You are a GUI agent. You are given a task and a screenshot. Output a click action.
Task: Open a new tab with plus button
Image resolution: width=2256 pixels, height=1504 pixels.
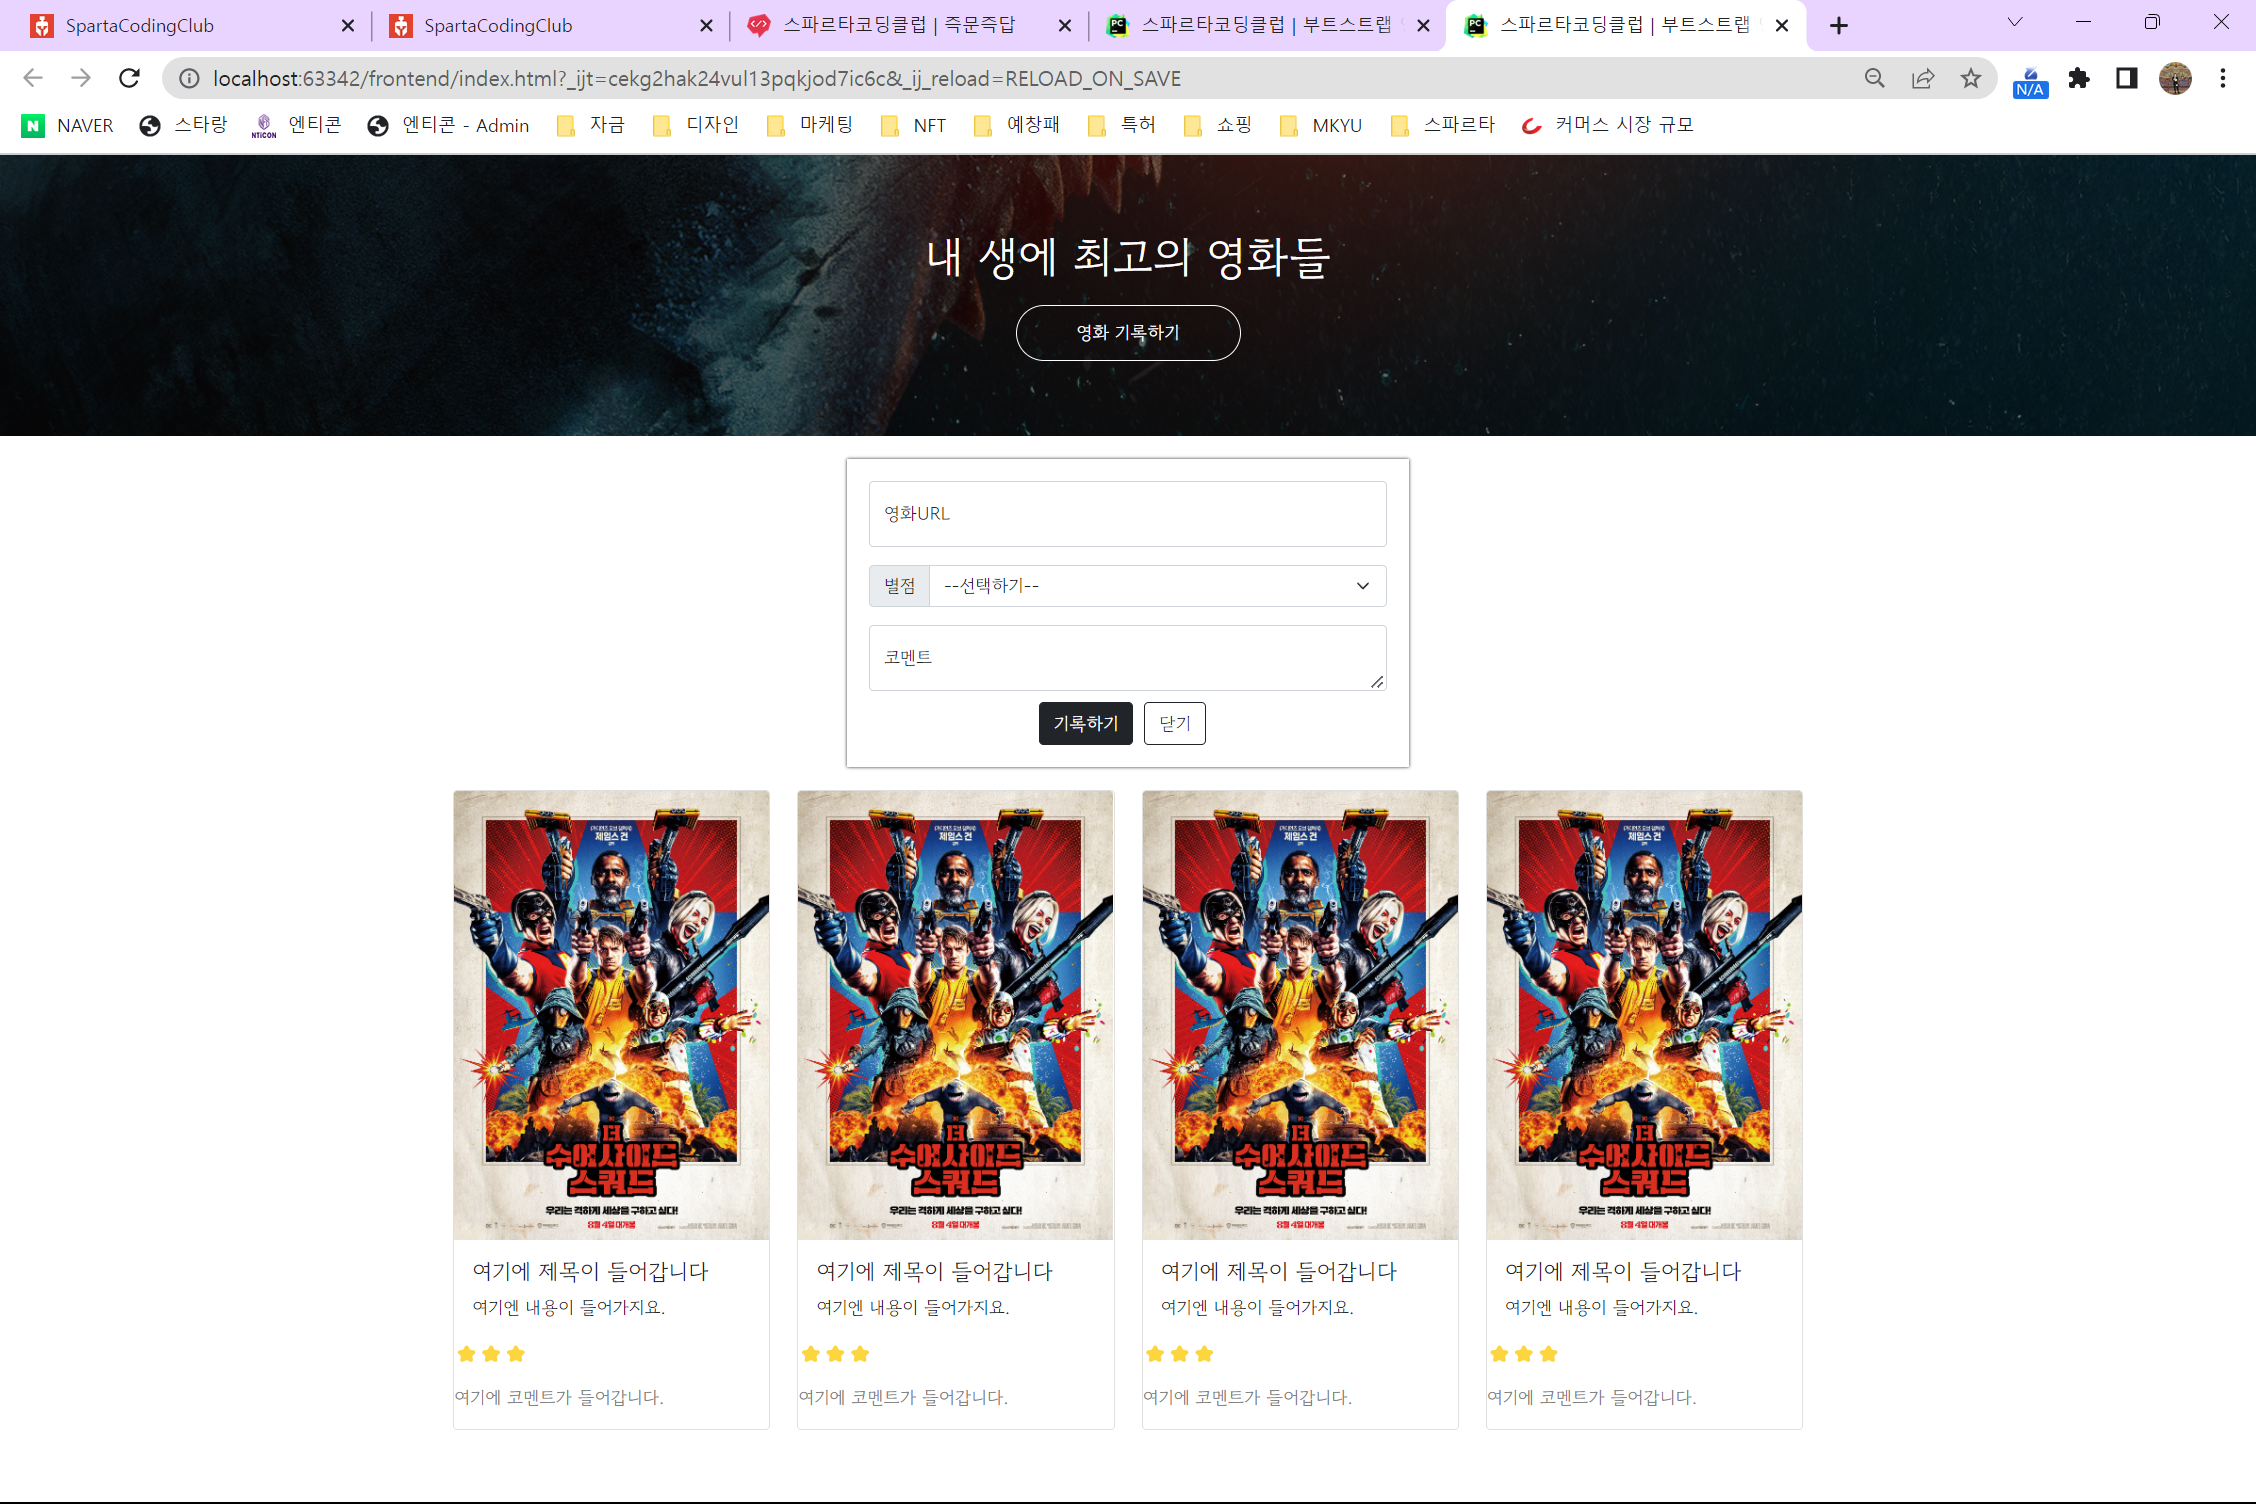click(x=1839, y=26)
